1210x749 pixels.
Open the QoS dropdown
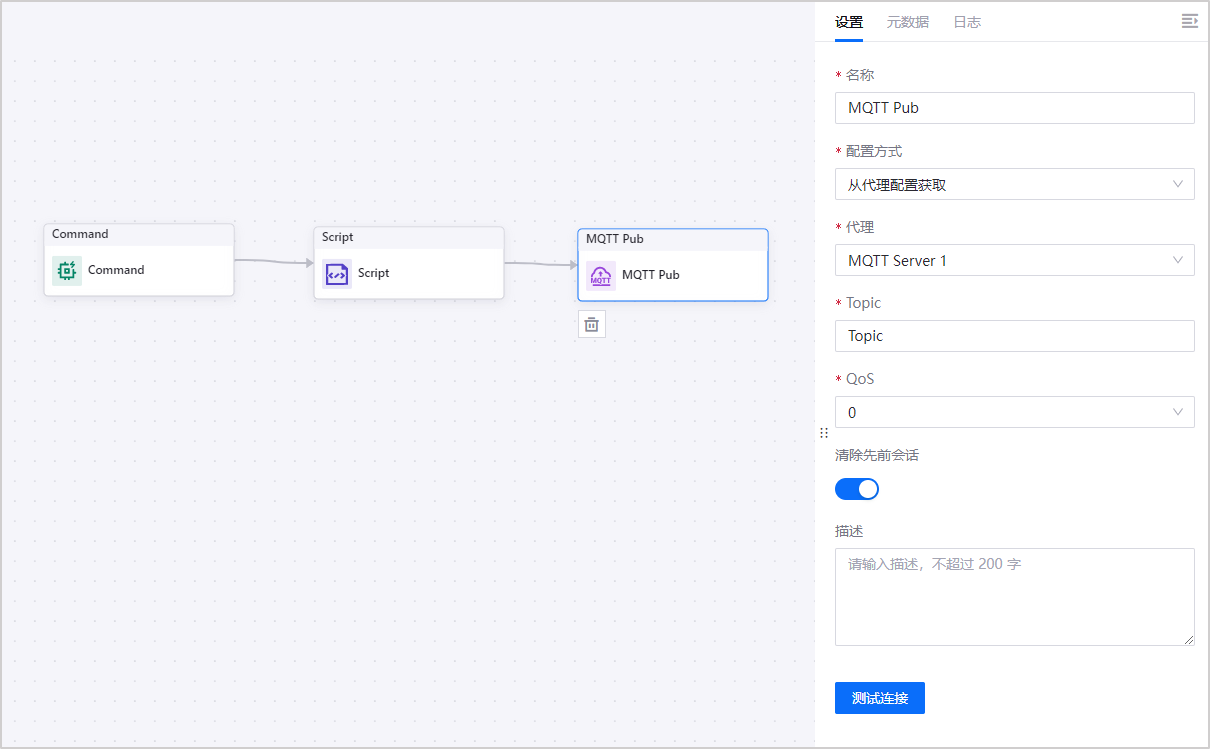tap(1014, 412)
